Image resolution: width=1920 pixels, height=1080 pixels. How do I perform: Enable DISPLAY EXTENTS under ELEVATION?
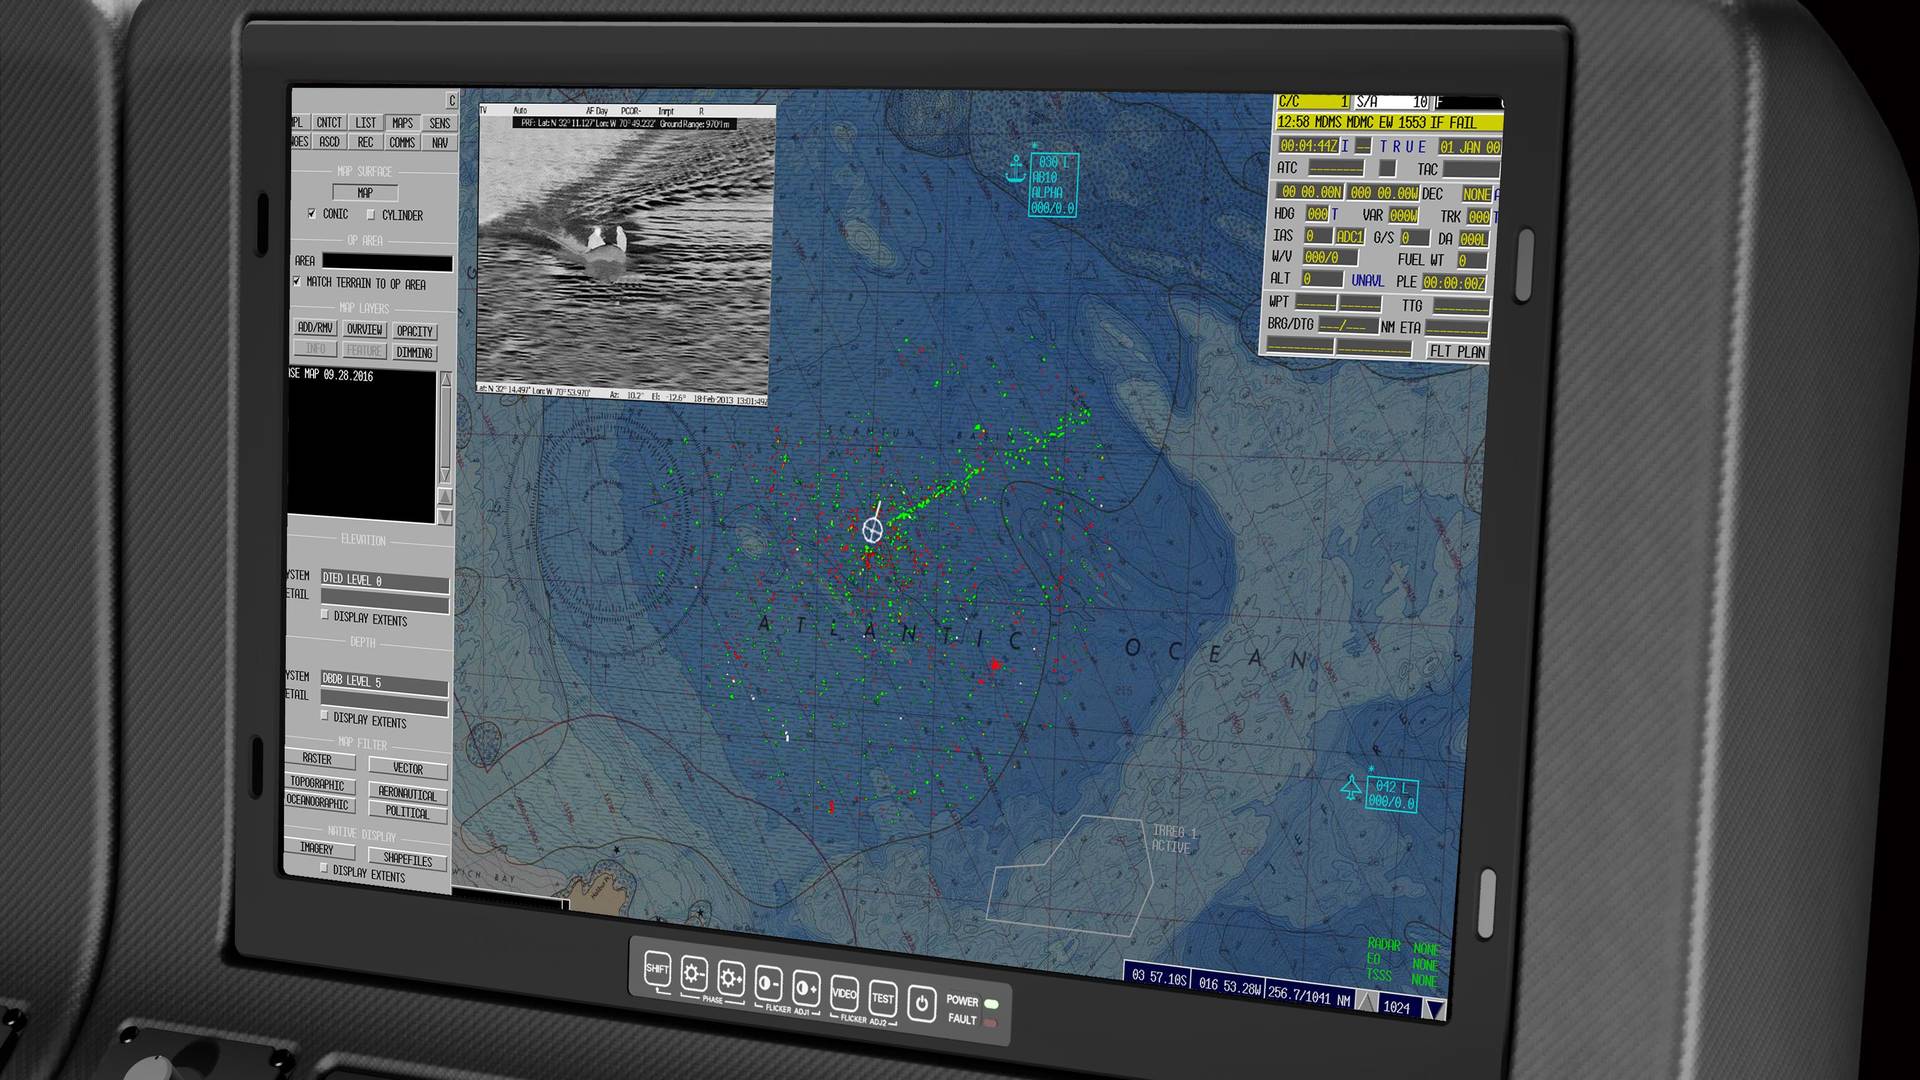(x=326, y=615)
